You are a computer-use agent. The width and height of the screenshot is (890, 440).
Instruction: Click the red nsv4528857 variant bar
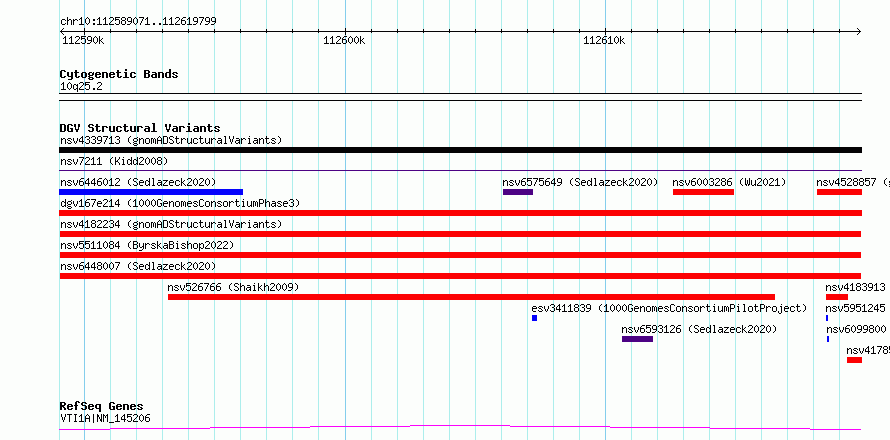pyautogui.click(x=839, y=192)
